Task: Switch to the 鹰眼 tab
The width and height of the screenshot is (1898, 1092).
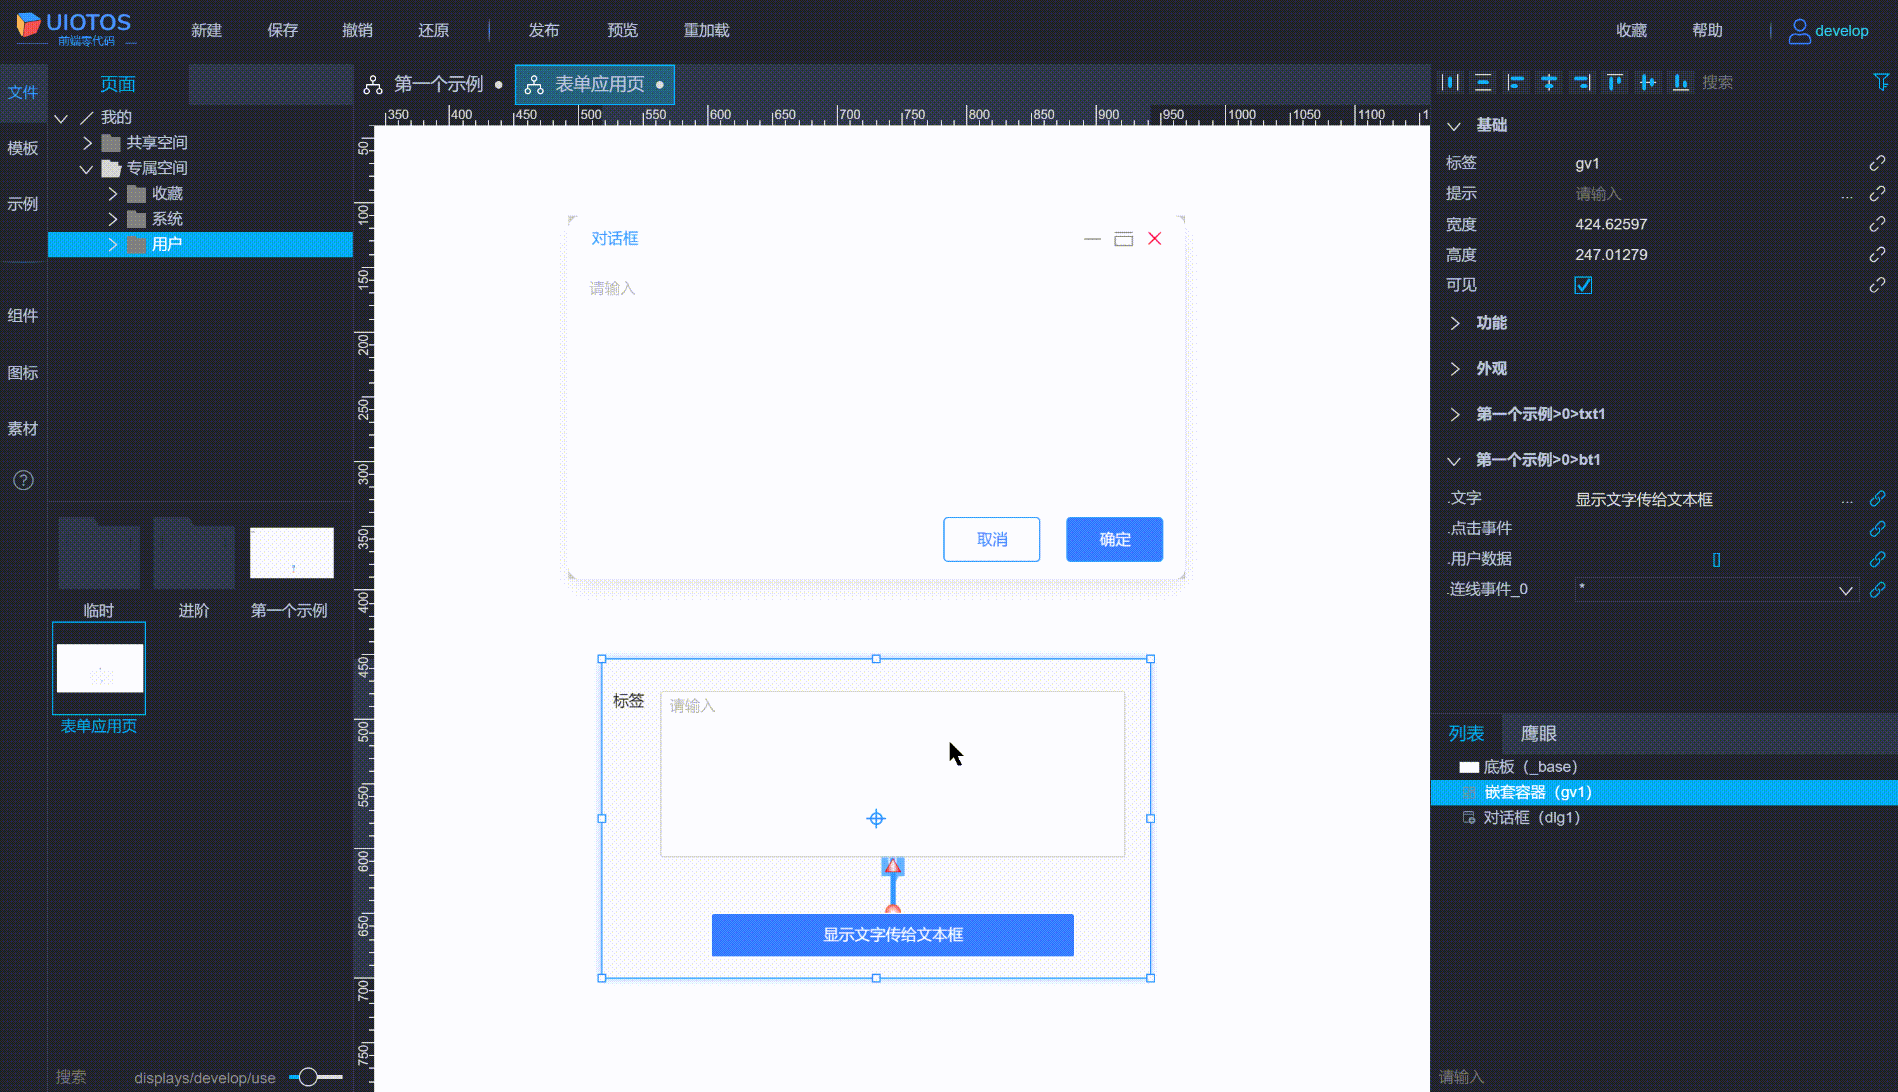Action: click(1538, 734)
